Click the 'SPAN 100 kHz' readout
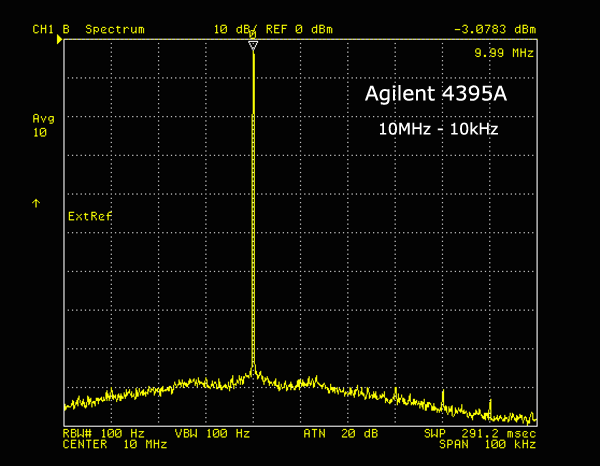 click(488, 445)
